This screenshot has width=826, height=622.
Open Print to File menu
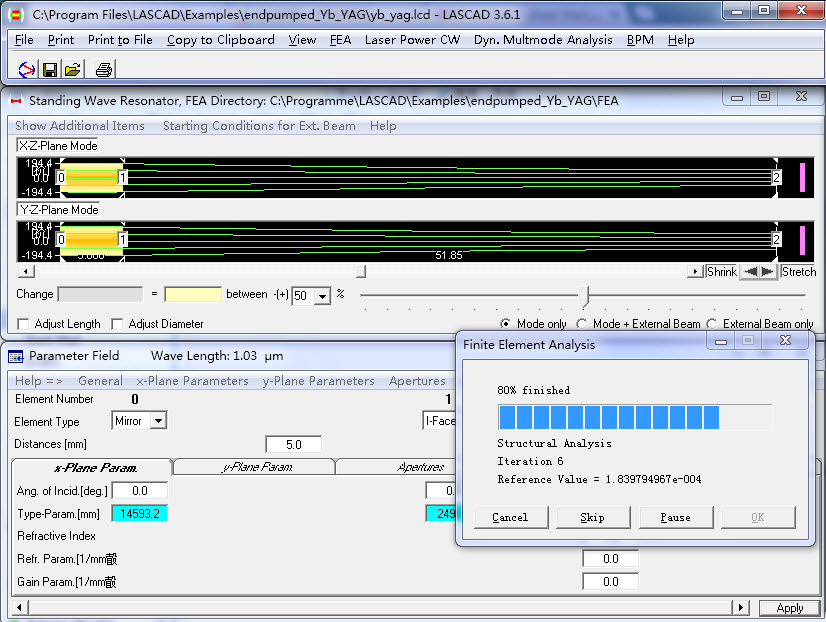tap(120, 40)
